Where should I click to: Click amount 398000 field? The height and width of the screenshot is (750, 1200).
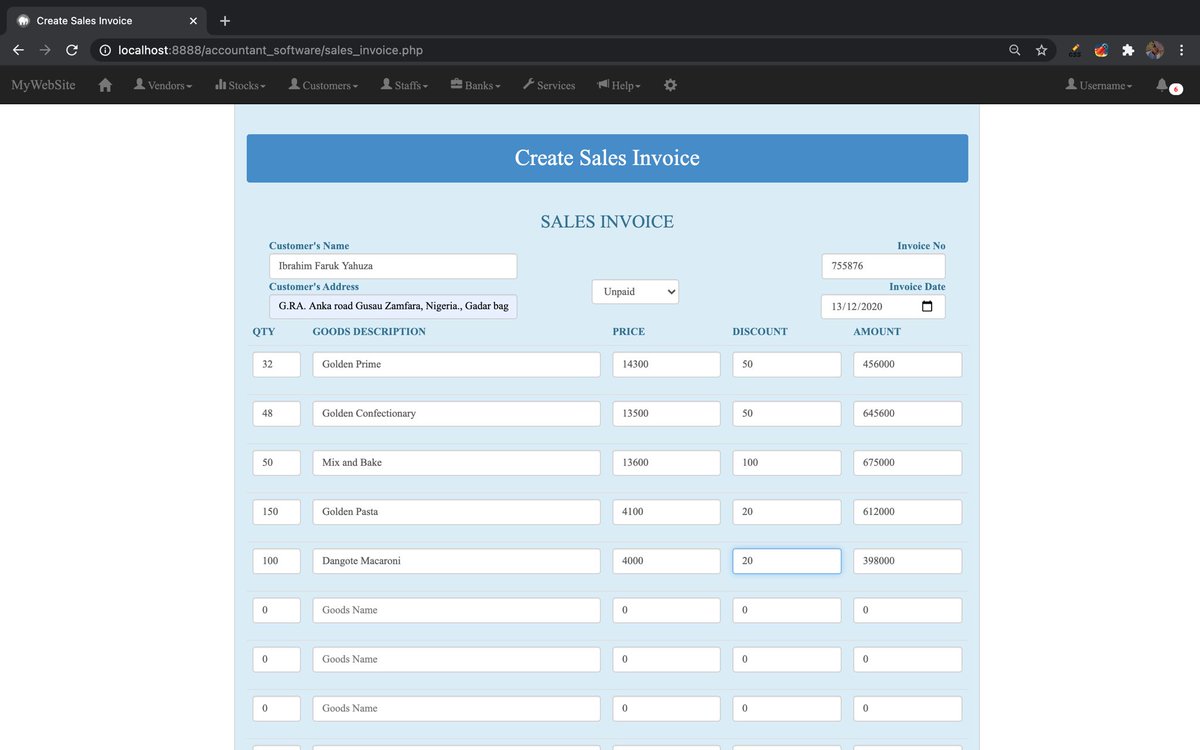pyautogui.click(x=908, y=561)
